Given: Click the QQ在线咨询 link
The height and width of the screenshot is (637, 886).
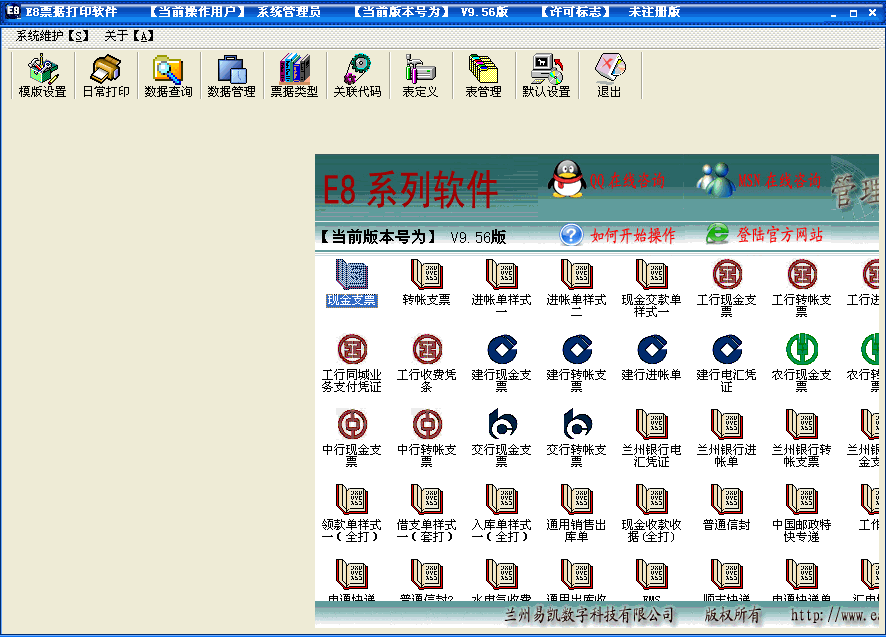Looking at the screenshot, I should click(606, 179).
